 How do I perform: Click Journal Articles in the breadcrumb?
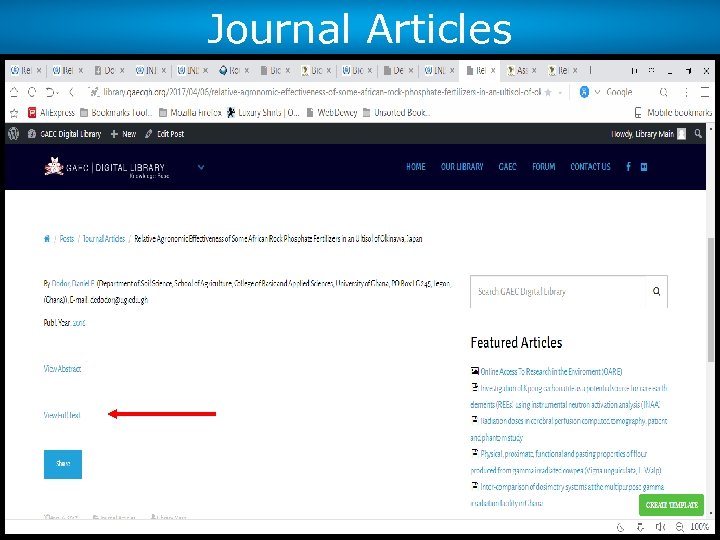pyautogui.click(x=104, y=239)
